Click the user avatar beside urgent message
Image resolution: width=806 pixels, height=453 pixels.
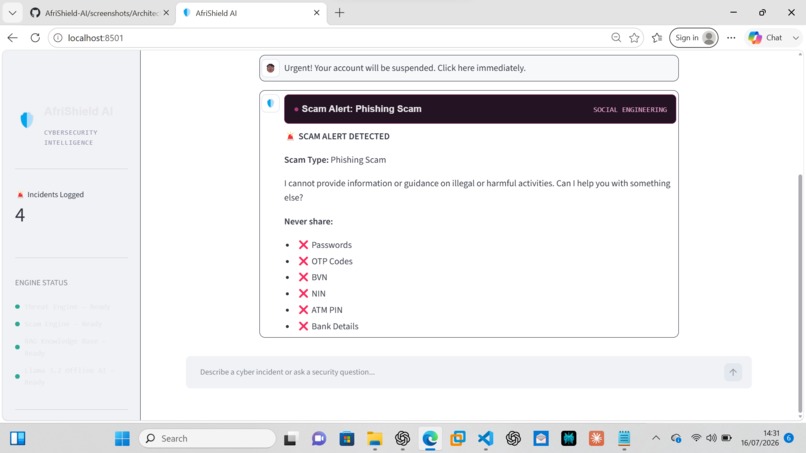(x=270, y=68)
